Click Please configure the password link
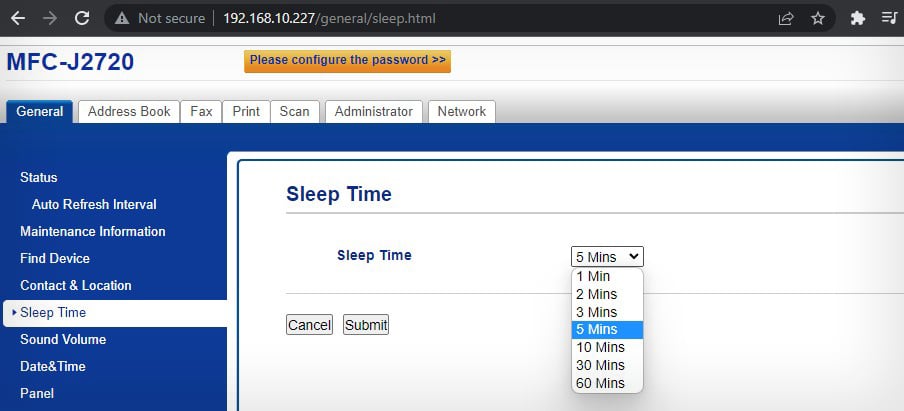Image resolution: width=904 pixels, height=411 pixels. pos(347,61)
